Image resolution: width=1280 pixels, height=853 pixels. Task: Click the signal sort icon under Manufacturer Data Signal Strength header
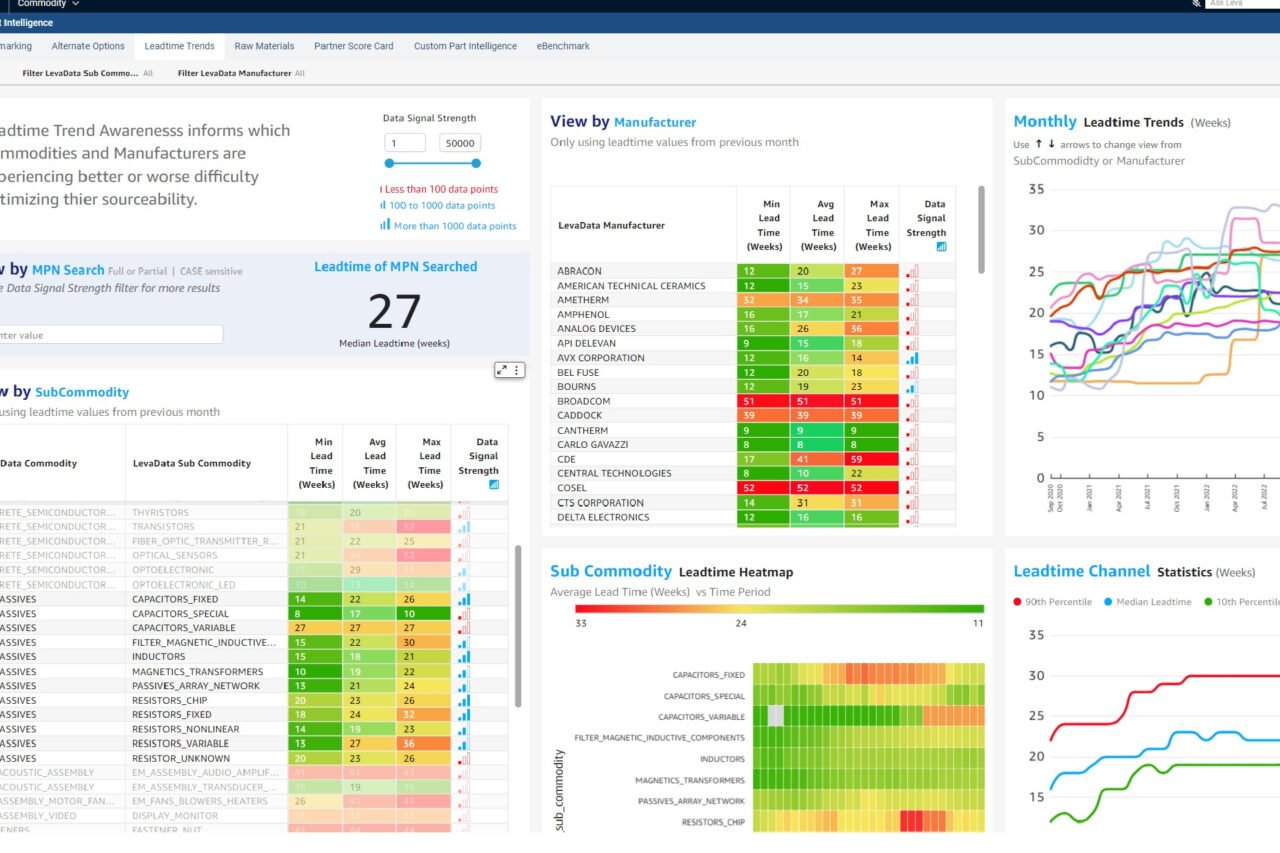pyautogui.click(x=941, y=246)
